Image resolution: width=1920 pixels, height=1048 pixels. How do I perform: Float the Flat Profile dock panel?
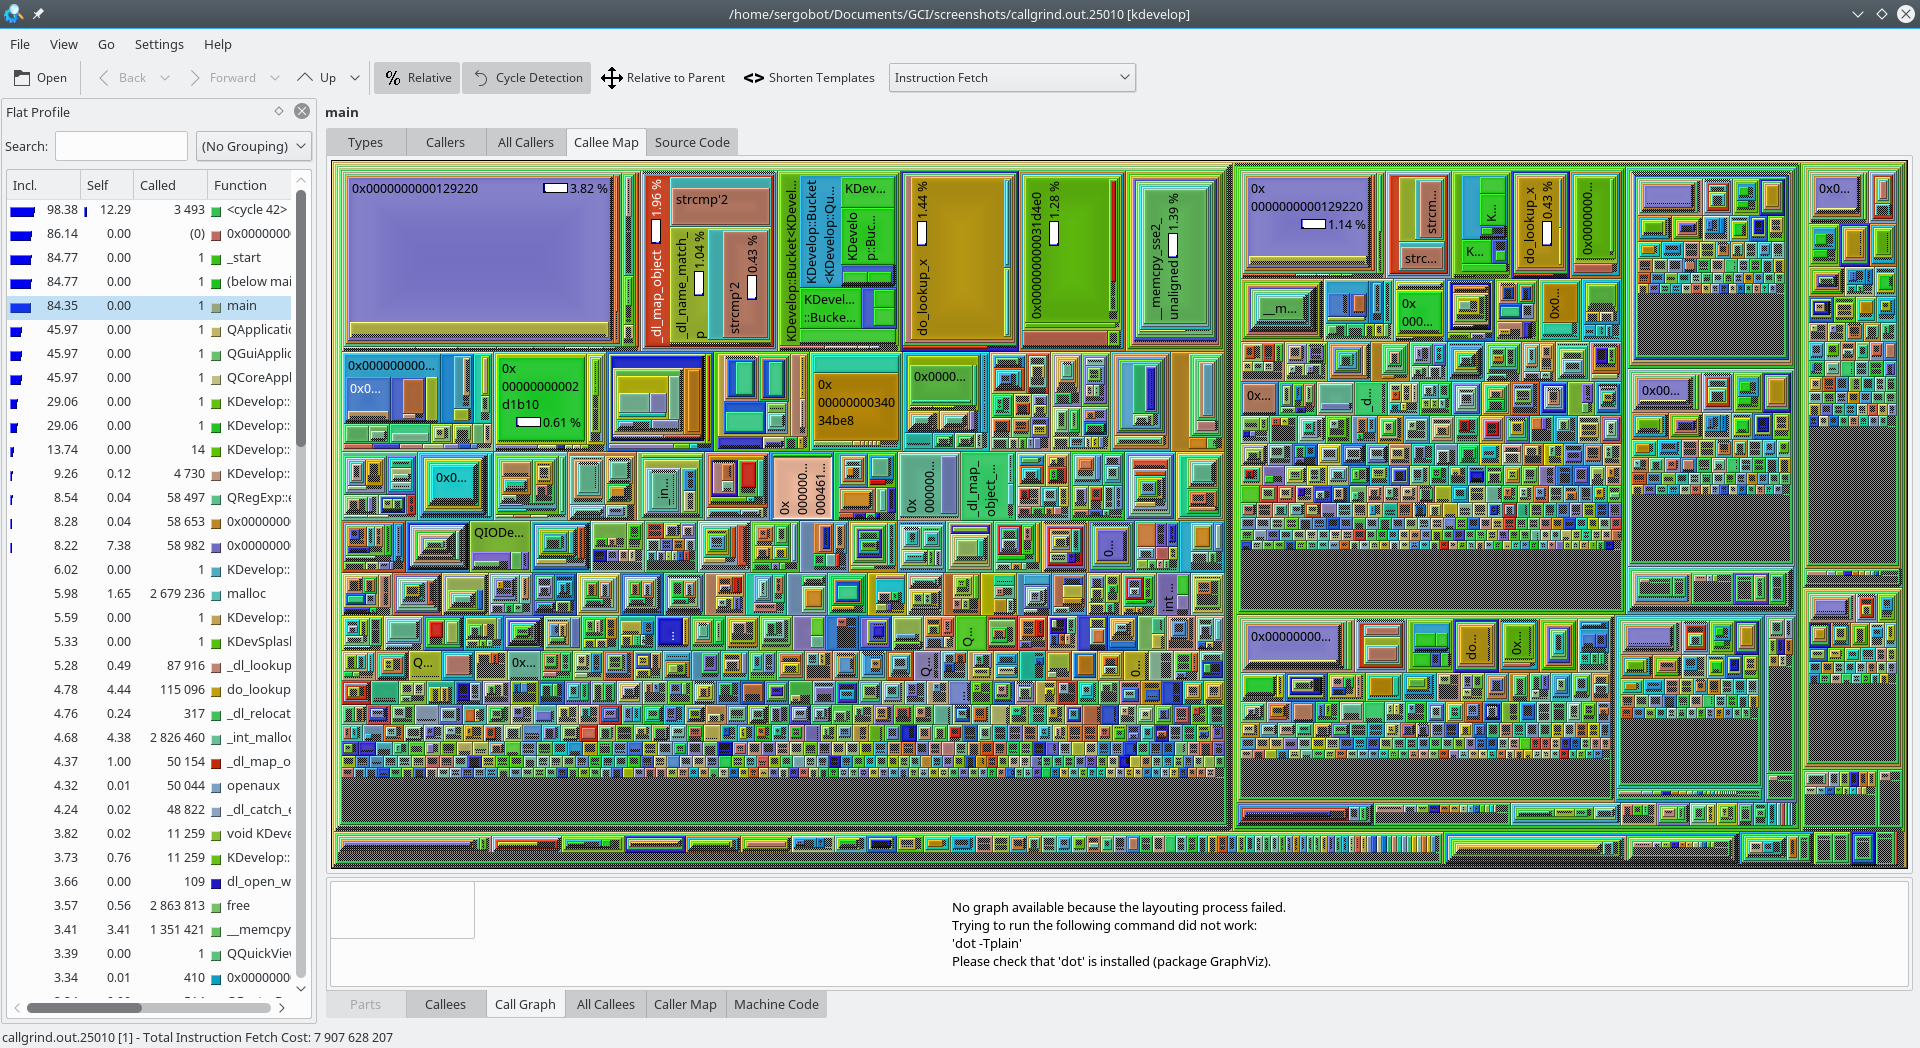(x=279, y=112)
